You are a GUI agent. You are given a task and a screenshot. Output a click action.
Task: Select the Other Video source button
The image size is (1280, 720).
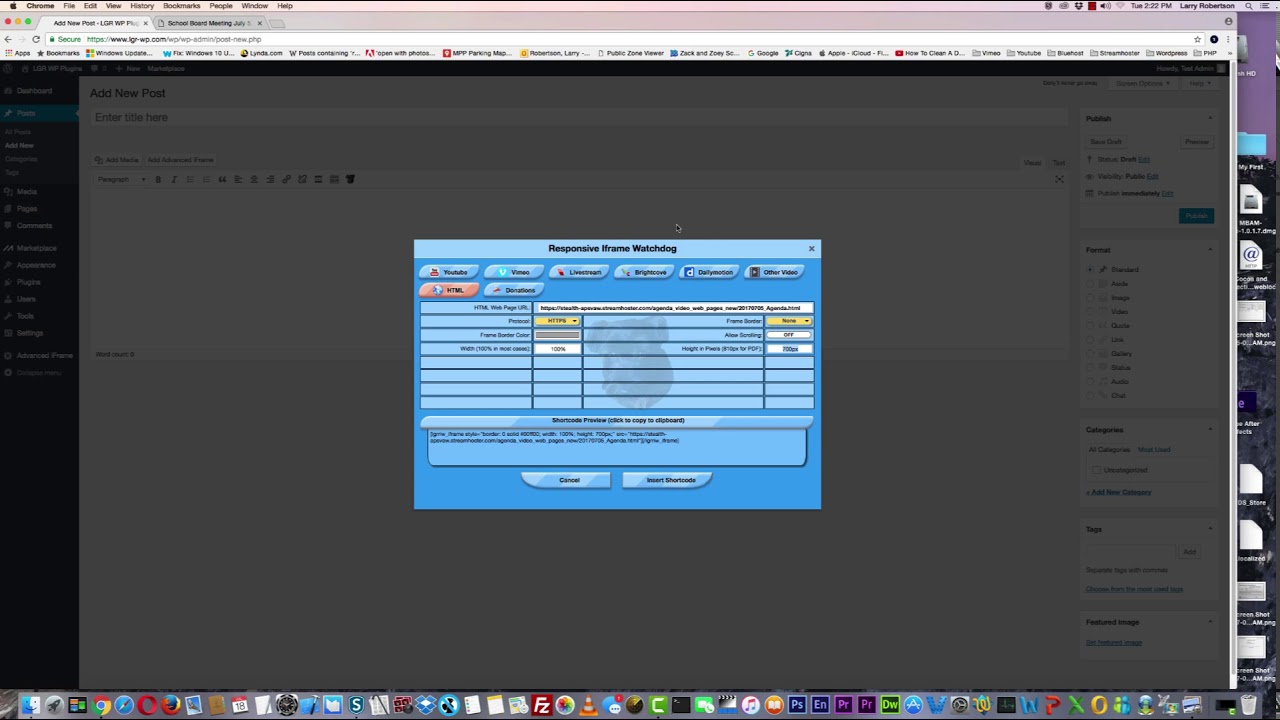774,272
